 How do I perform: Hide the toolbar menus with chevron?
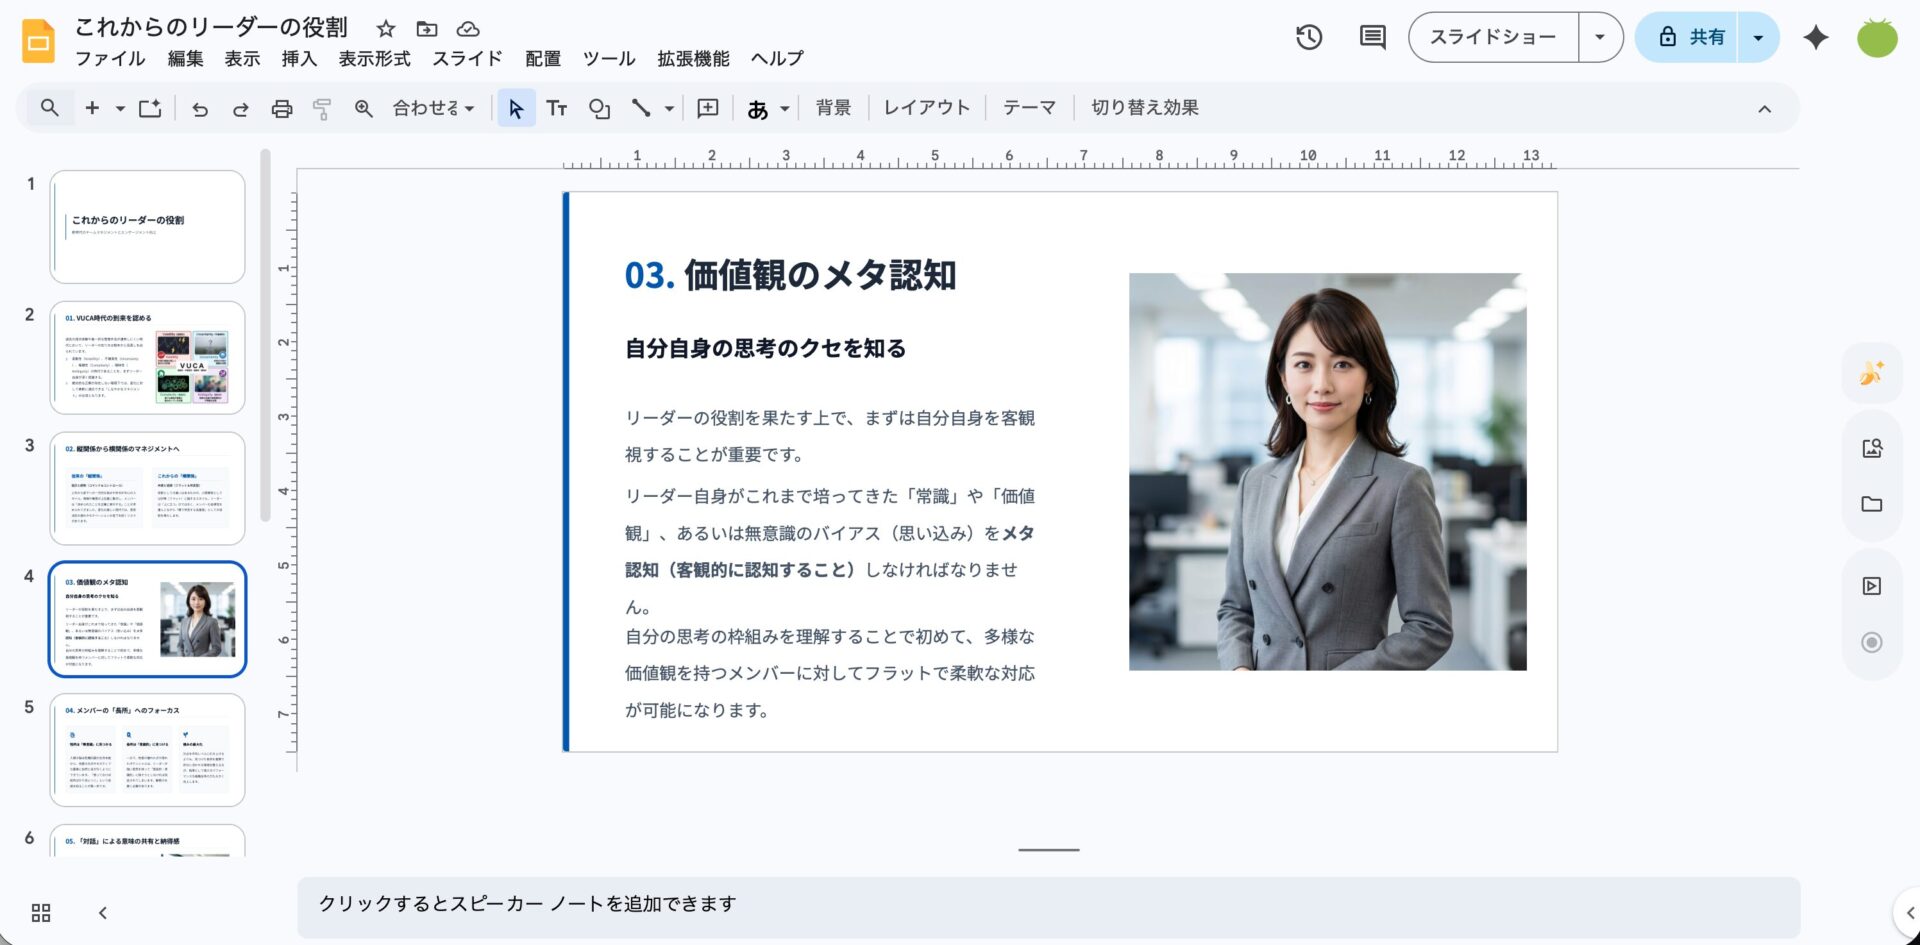[x=1764, y=109]
